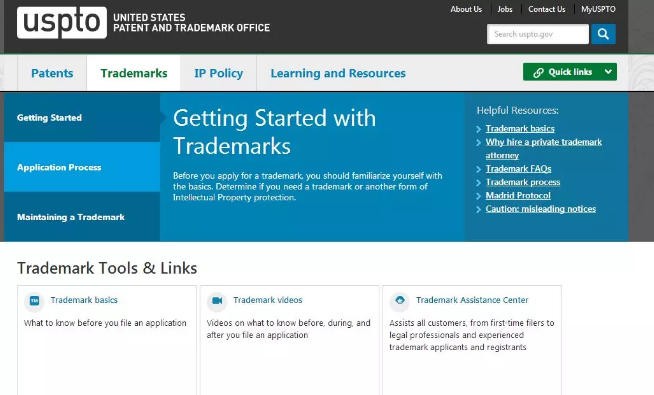Screen dimensions: 654x395
Task: Click the magnifying glass search button
Action: [x=603, y=34]
